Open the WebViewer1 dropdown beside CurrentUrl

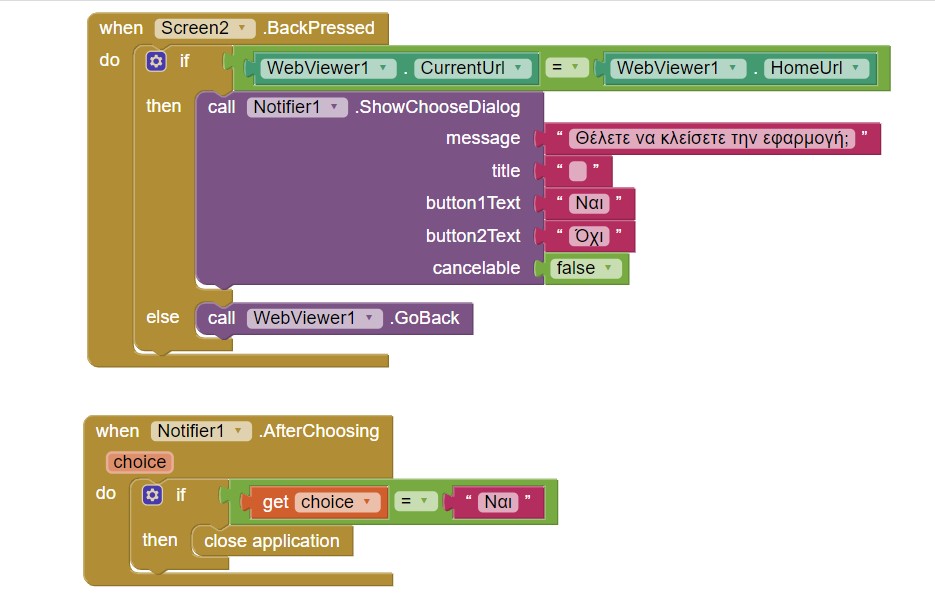pyautogui.click(x=382, y=69)
